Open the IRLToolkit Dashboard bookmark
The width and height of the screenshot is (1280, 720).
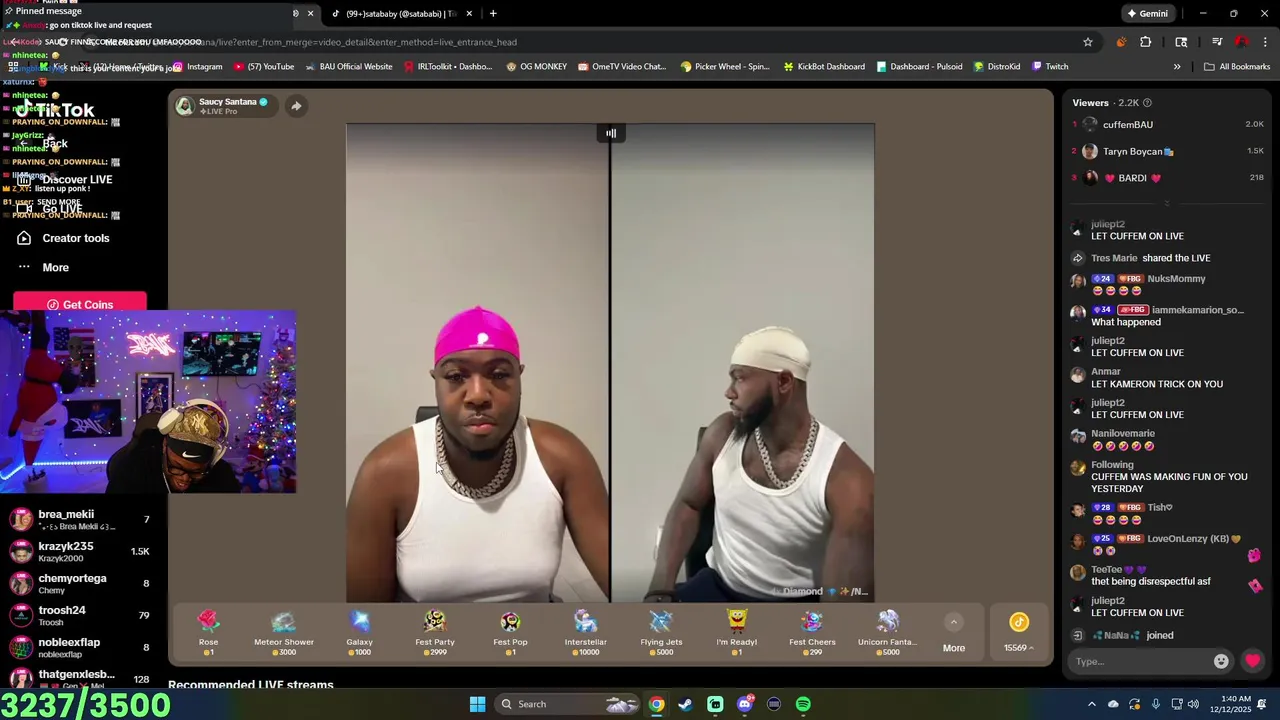point(448,67)
